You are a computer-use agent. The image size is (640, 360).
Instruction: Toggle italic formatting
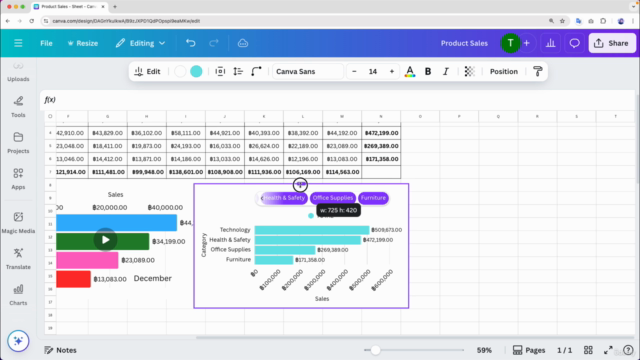(x=446, y=71)
